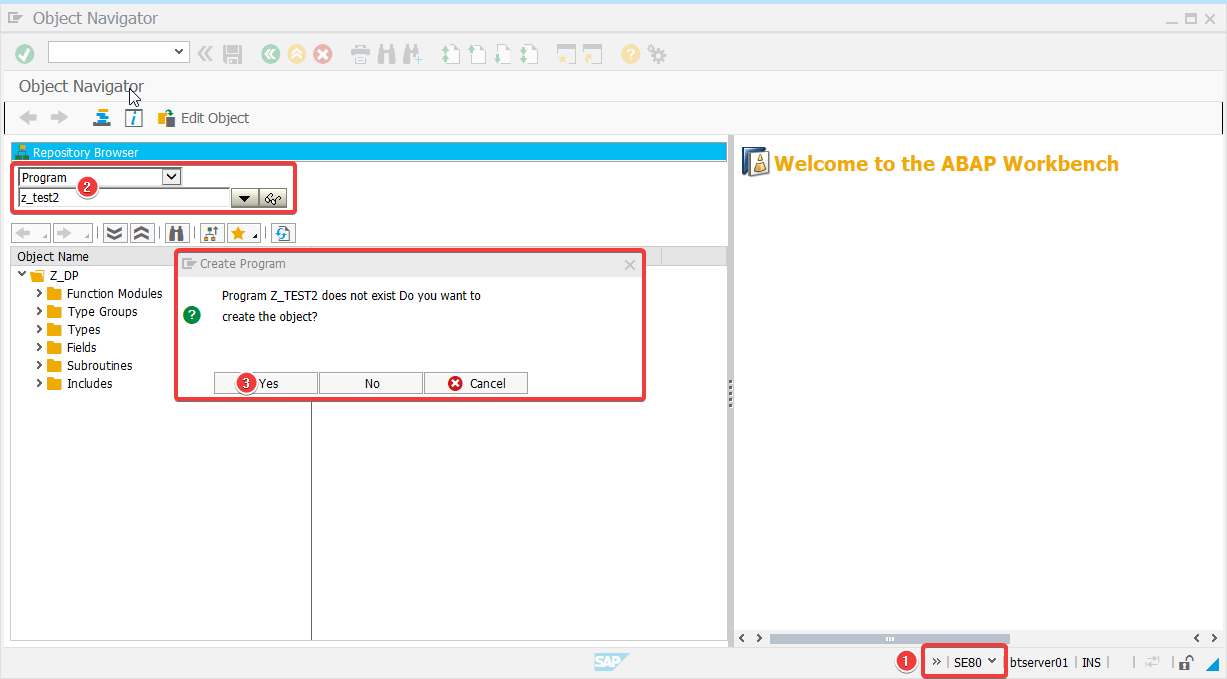The height and width of the screenshot is (679, 1227).
Task: Collapse the Z_DP folder node
Action: (22, 275)
